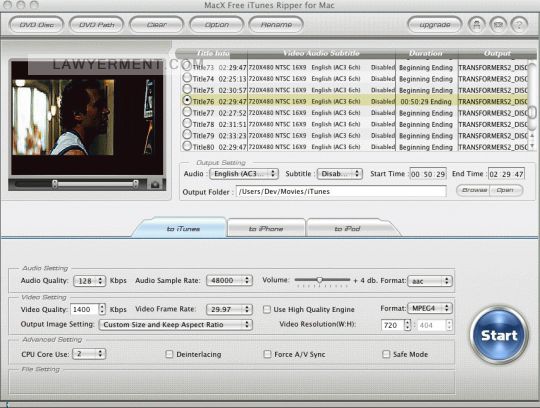Screen dimensions: 540x408
Task: Click the Volume slider handle
Action: (x=320, y=280)
